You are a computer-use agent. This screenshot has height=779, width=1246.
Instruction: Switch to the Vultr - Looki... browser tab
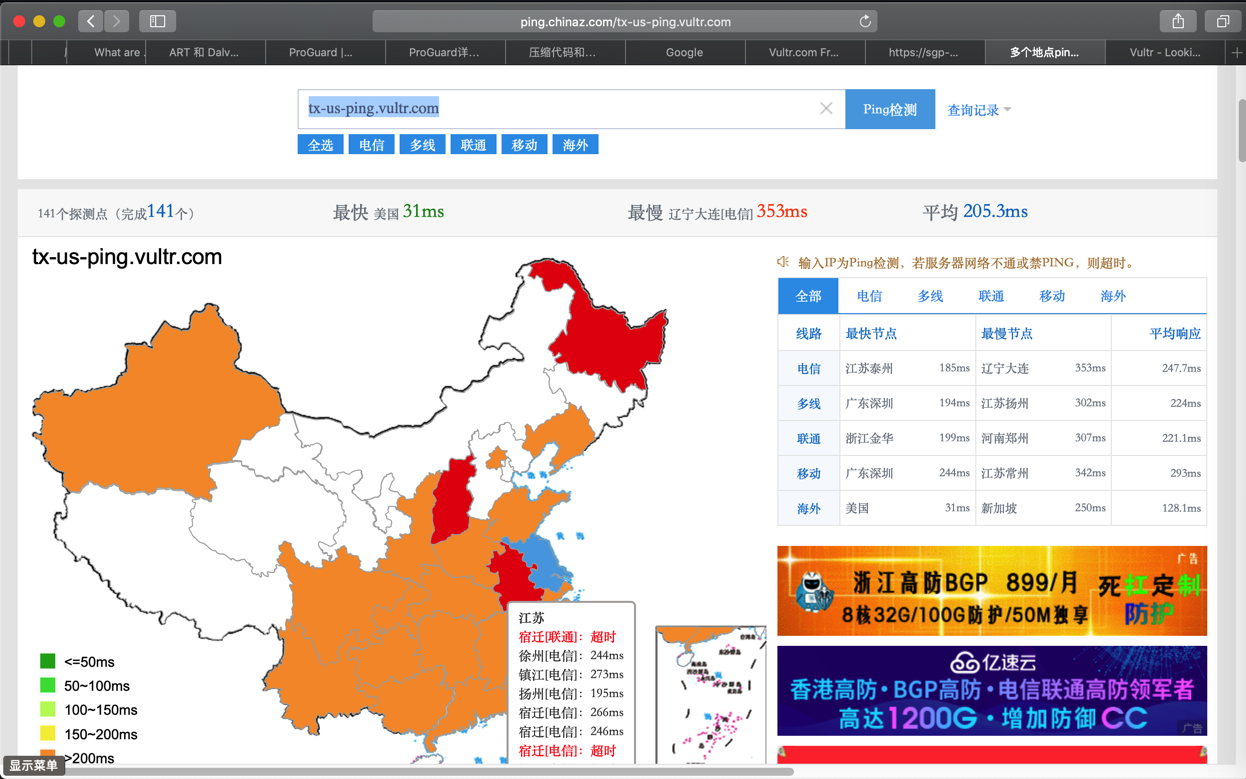1164,52
